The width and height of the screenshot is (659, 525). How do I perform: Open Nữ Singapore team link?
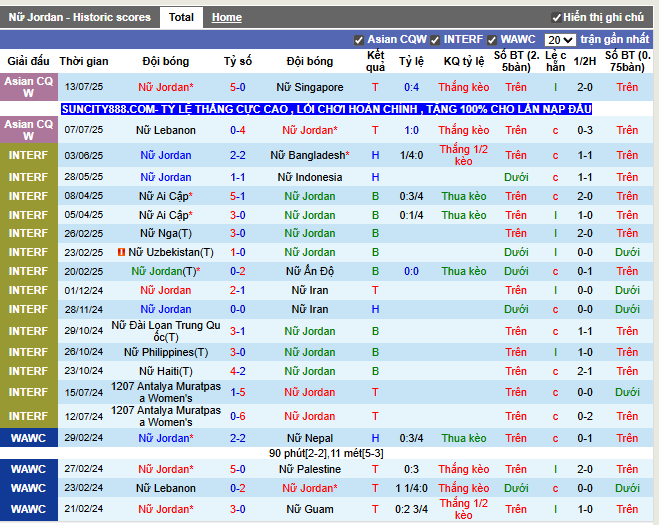point(310,87)
